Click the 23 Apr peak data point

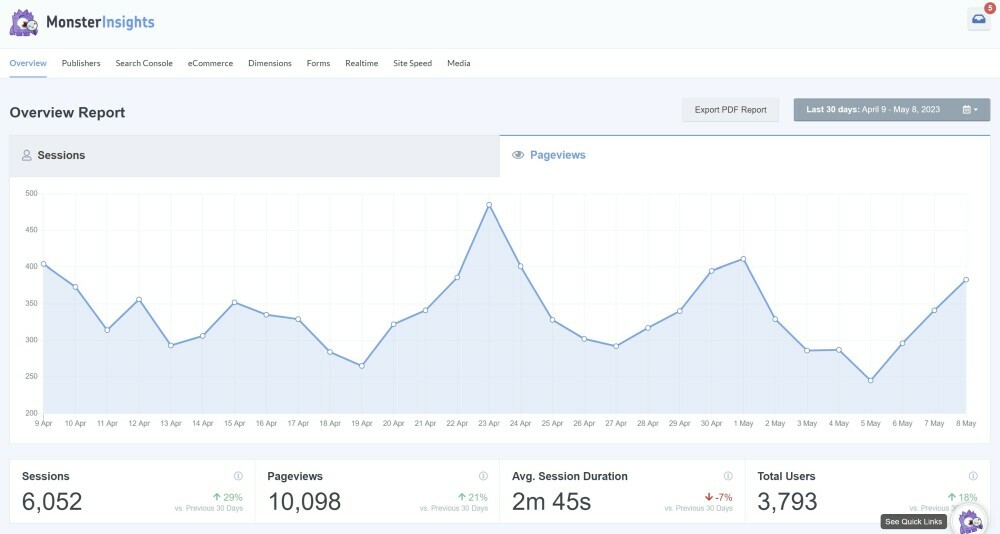(489, 205)
